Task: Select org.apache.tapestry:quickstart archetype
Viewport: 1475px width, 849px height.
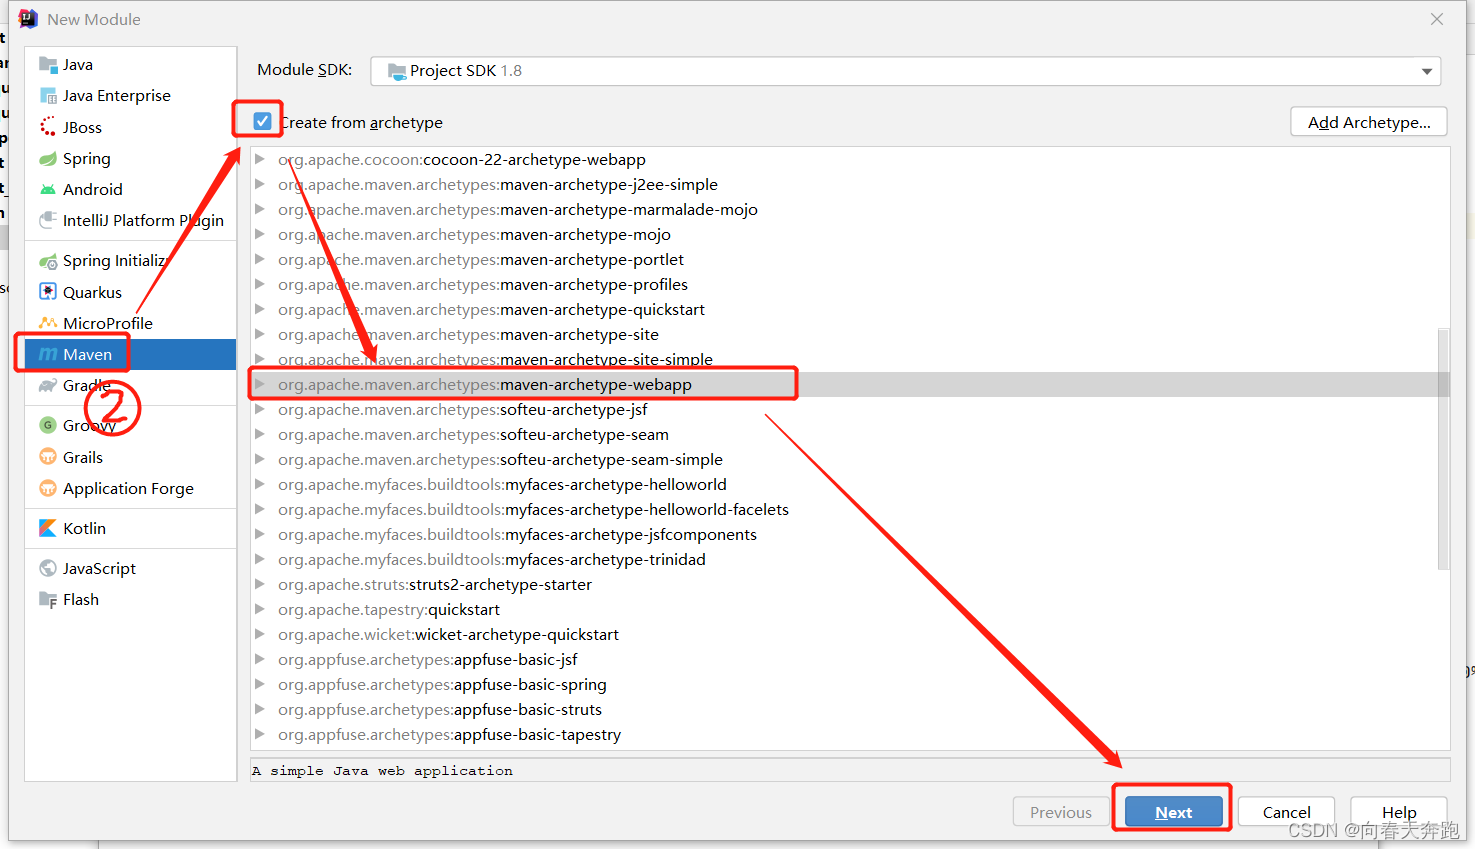Action: (x=849, y=609)
